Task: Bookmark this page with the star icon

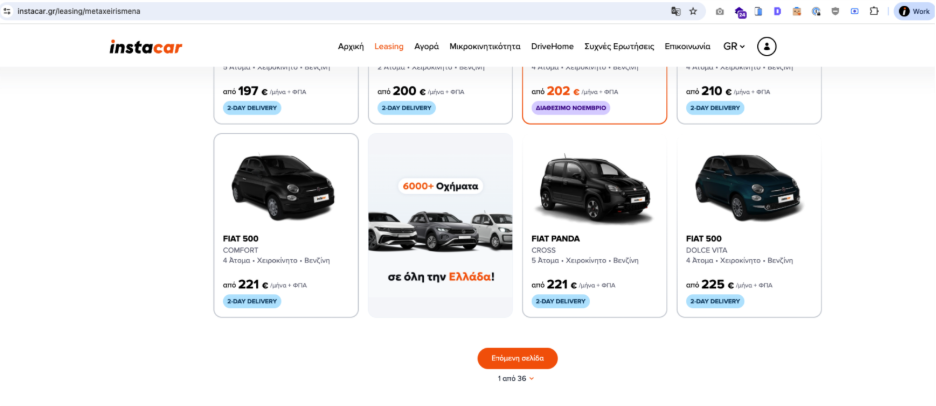Action: pyautogui.click(x=693, y=11)
